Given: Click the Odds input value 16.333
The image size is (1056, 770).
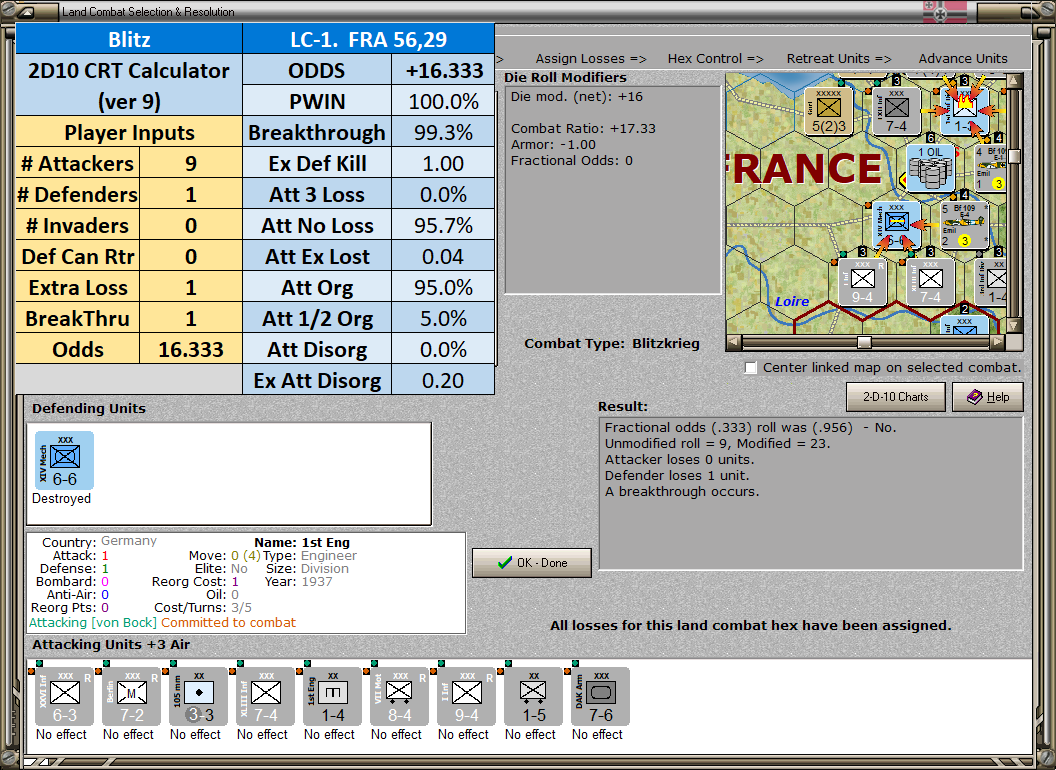Looking at the screenshot, I should pos(191,350).
